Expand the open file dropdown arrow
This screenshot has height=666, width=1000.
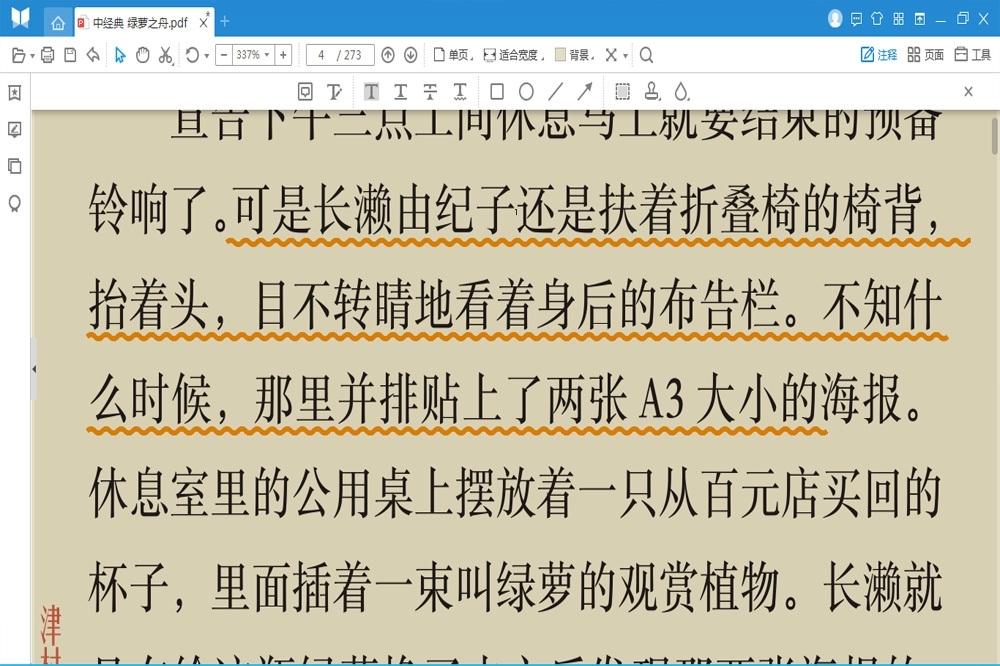point(32,56)
